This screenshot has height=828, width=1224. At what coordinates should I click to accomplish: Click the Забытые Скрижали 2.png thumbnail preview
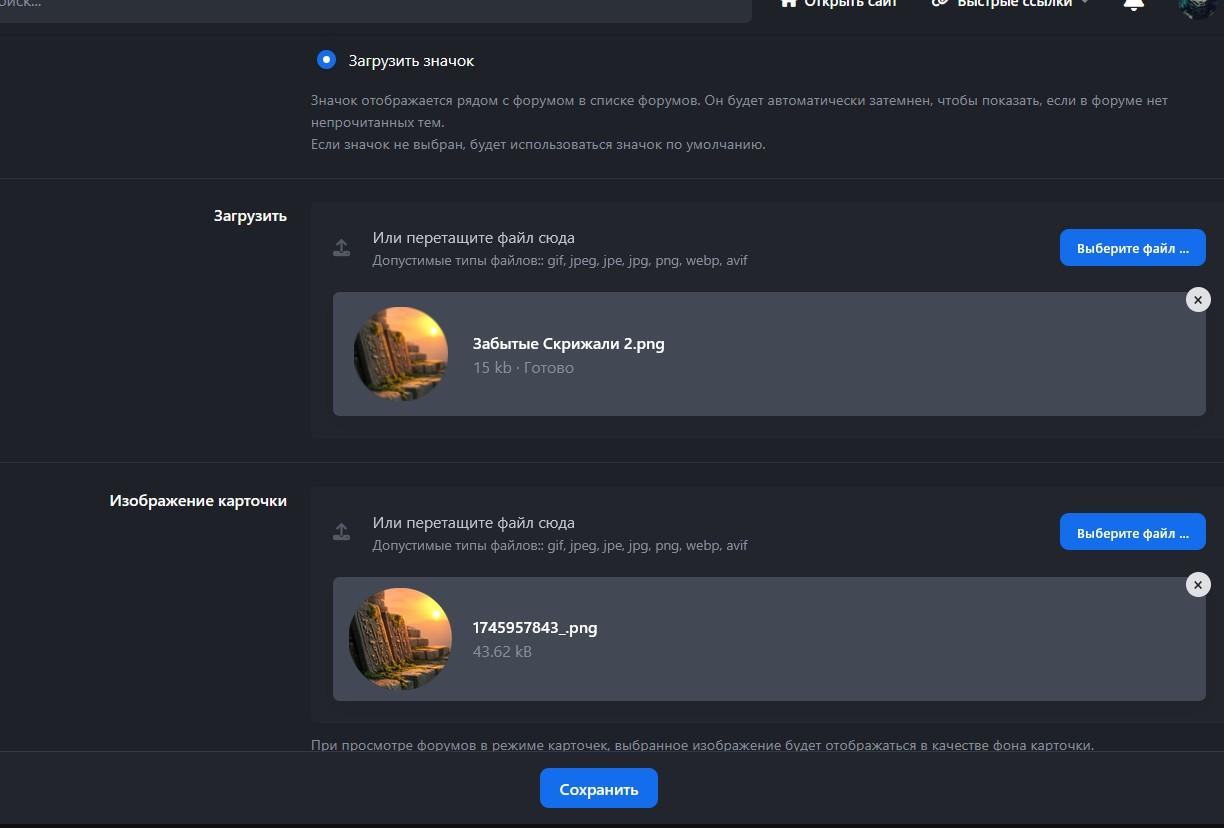[401, 354]
